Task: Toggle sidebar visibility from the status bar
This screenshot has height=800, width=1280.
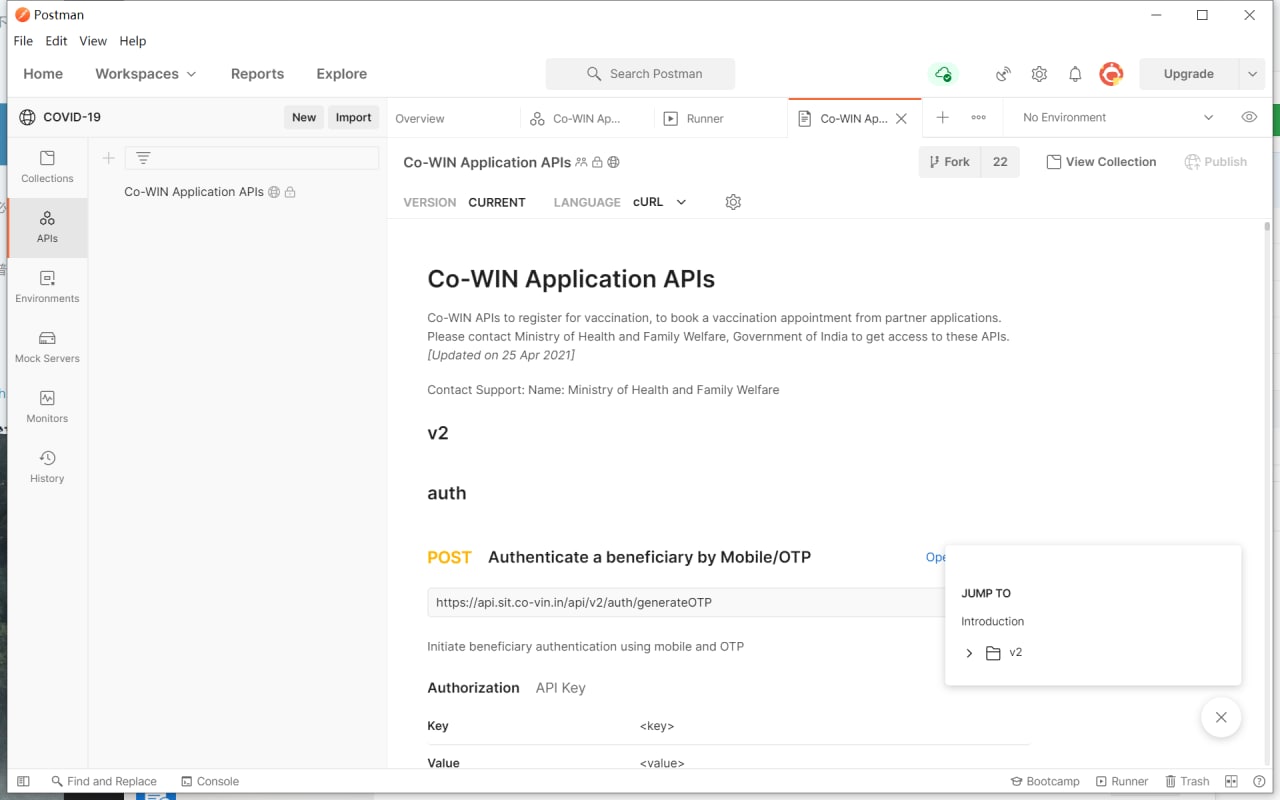Action: tap(24, 782)
